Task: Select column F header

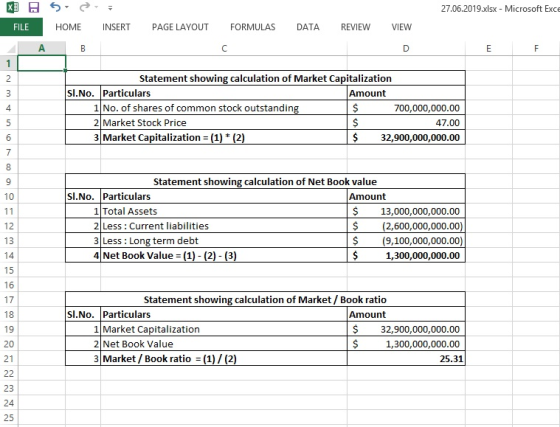Action: (x=536, y=49)
